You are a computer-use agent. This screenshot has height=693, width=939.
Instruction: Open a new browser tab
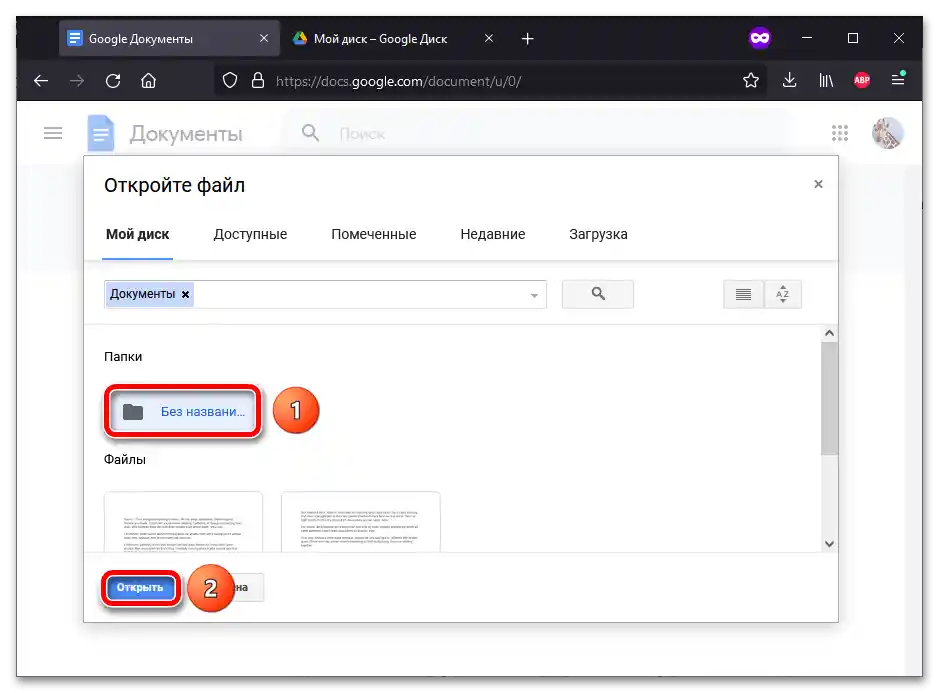528,39
